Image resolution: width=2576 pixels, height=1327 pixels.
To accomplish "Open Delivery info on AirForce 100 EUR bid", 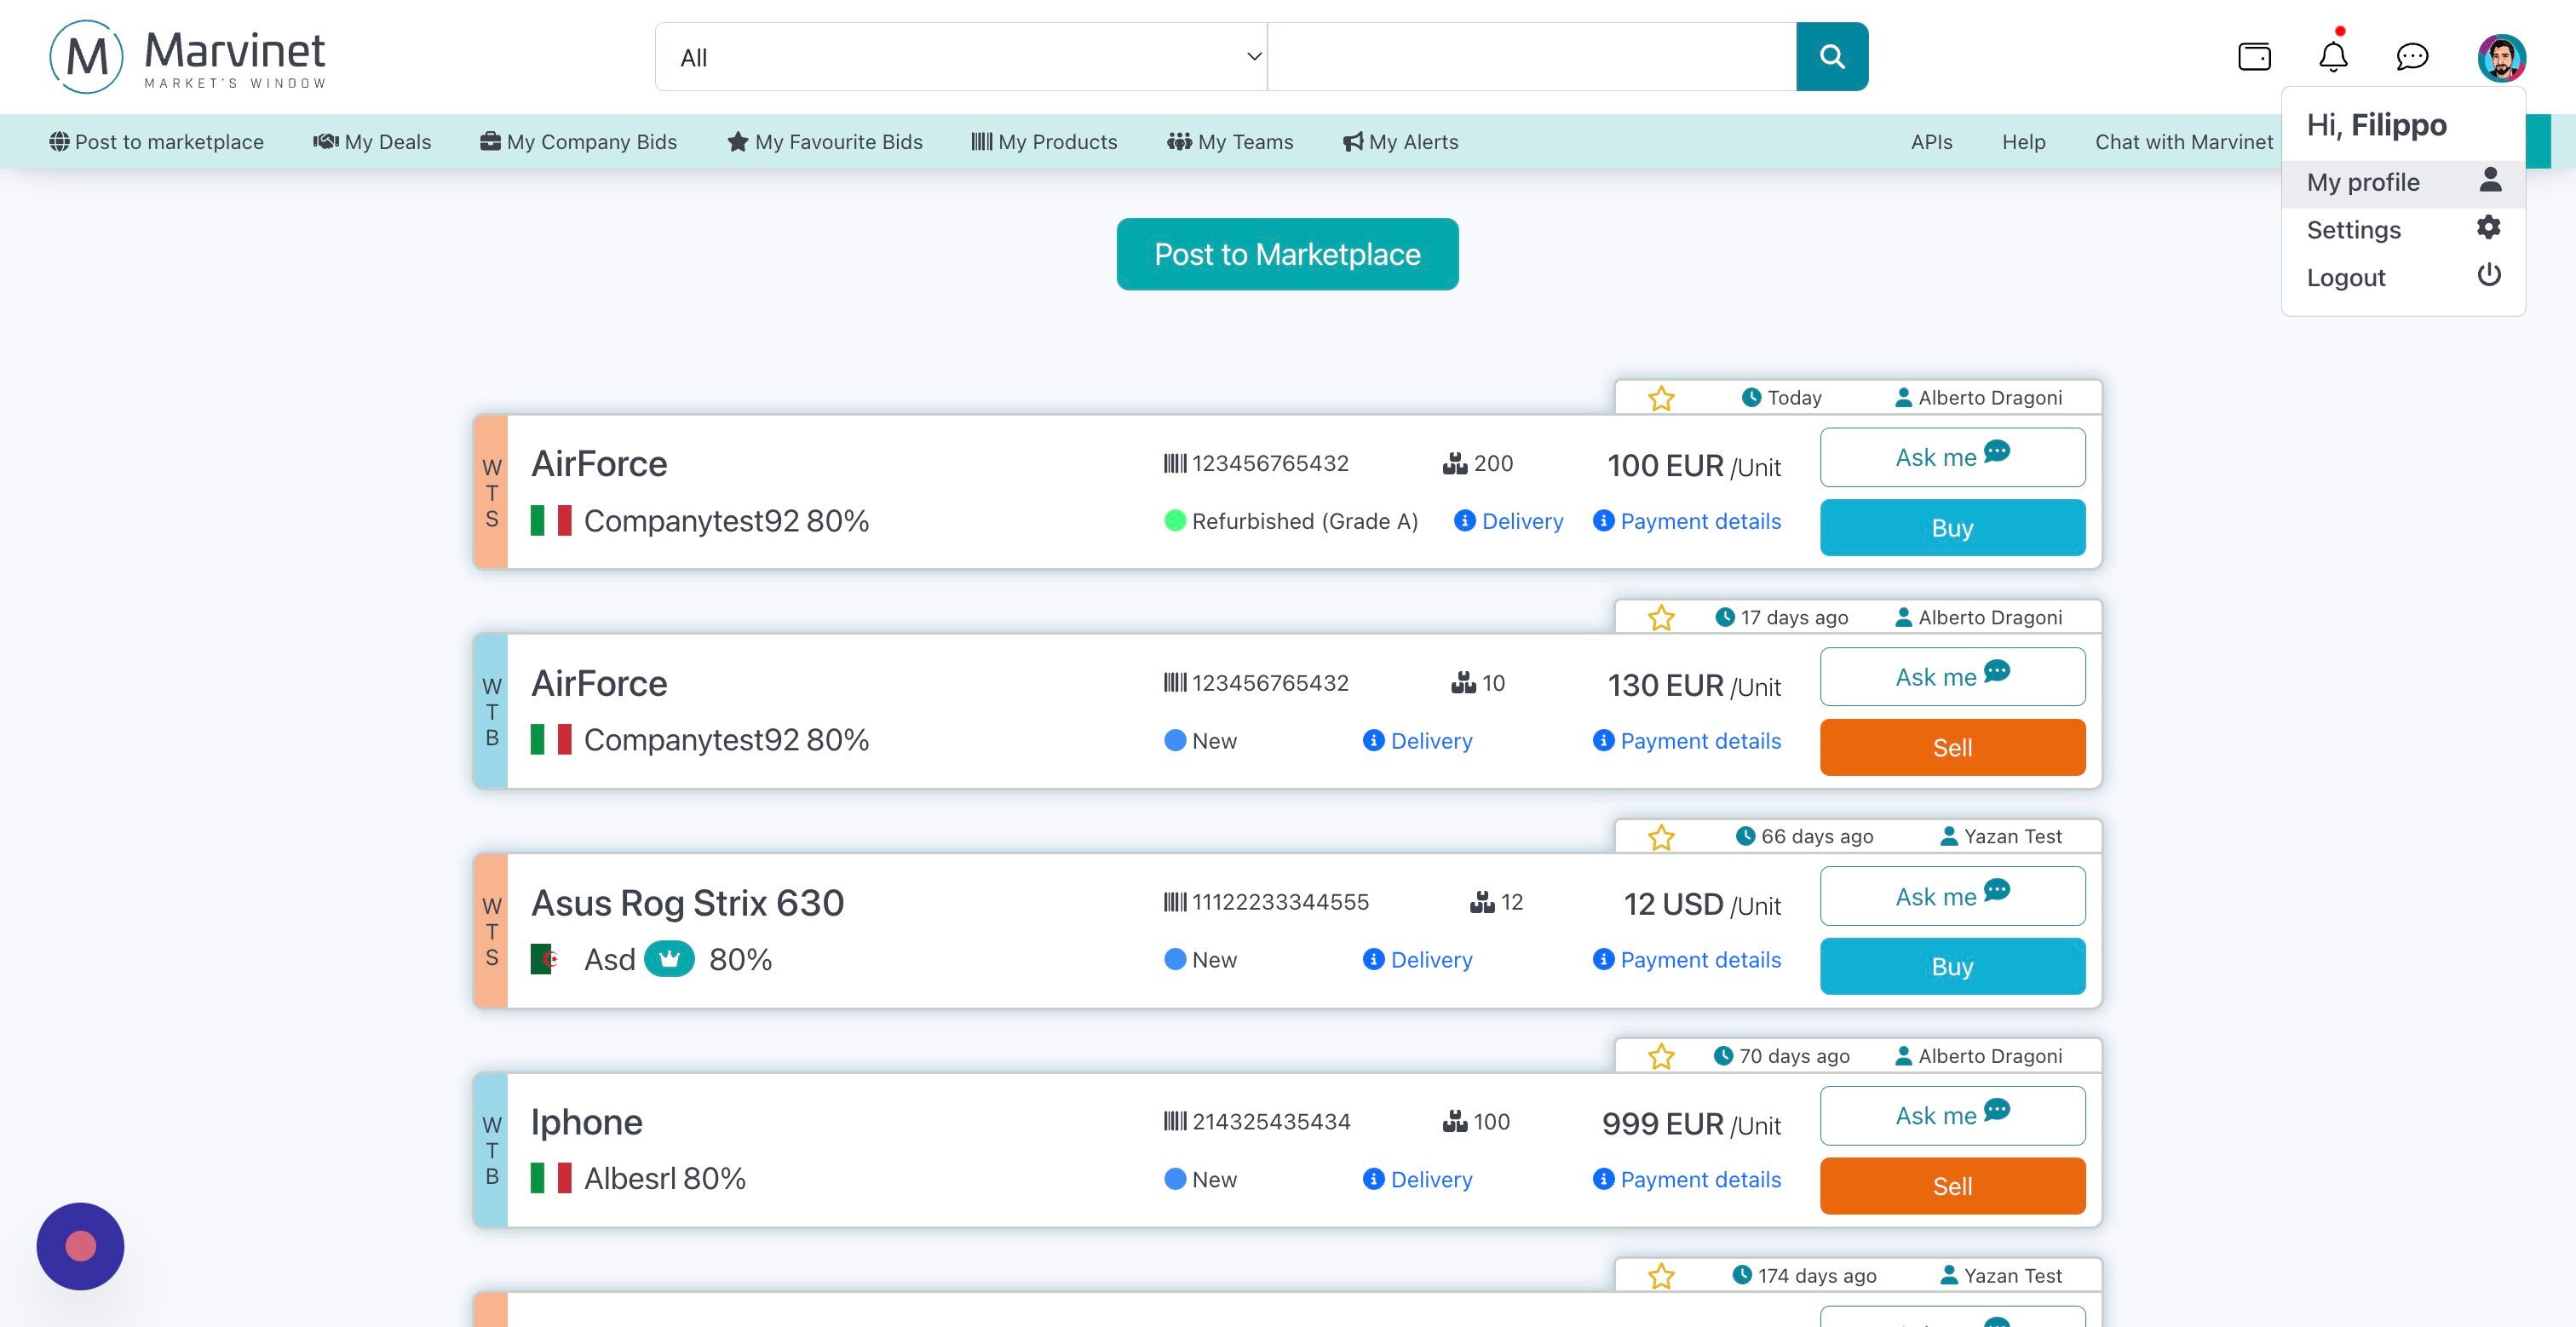I will pyautogui.click(x=1509, y=521).
